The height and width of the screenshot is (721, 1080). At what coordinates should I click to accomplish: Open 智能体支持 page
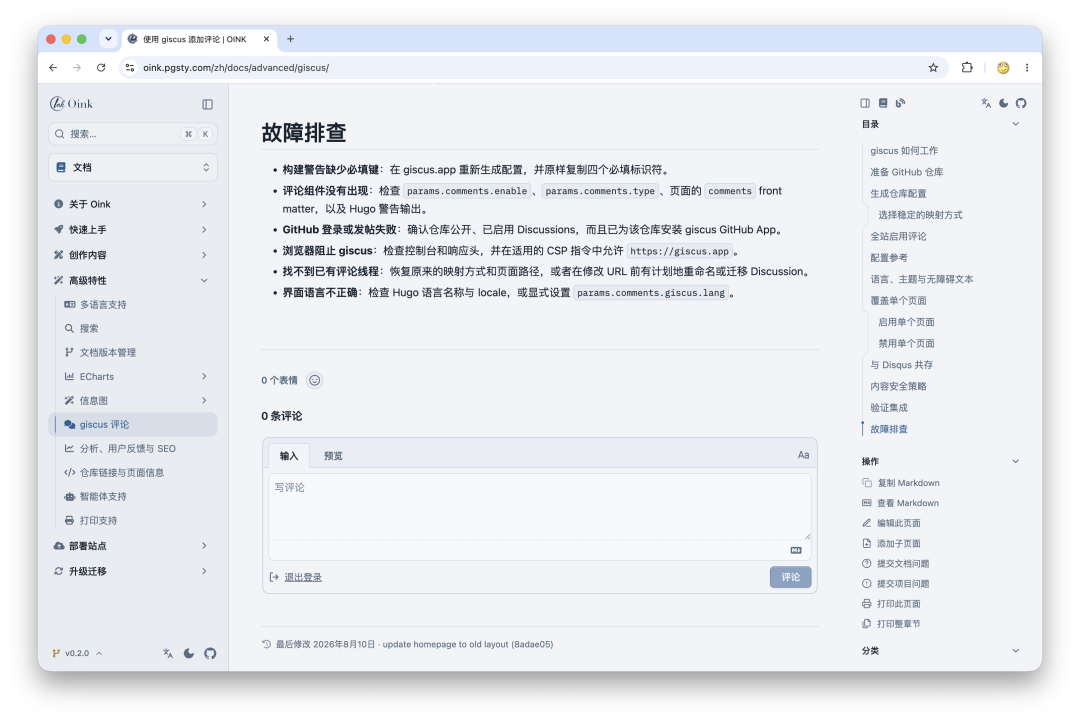tap(103, 497)
